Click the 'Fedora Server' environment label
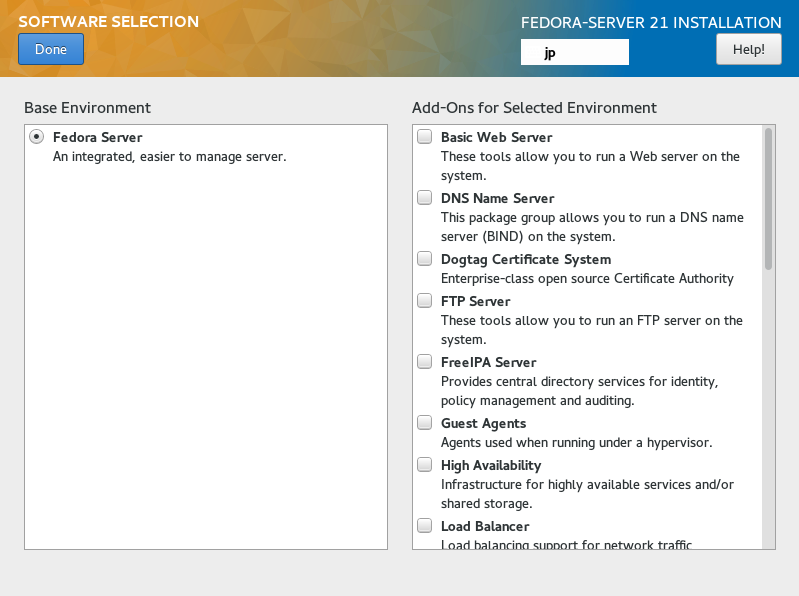The width and height of the screenshot is (799, 596). pyautogui.click(x=98, y=138)
